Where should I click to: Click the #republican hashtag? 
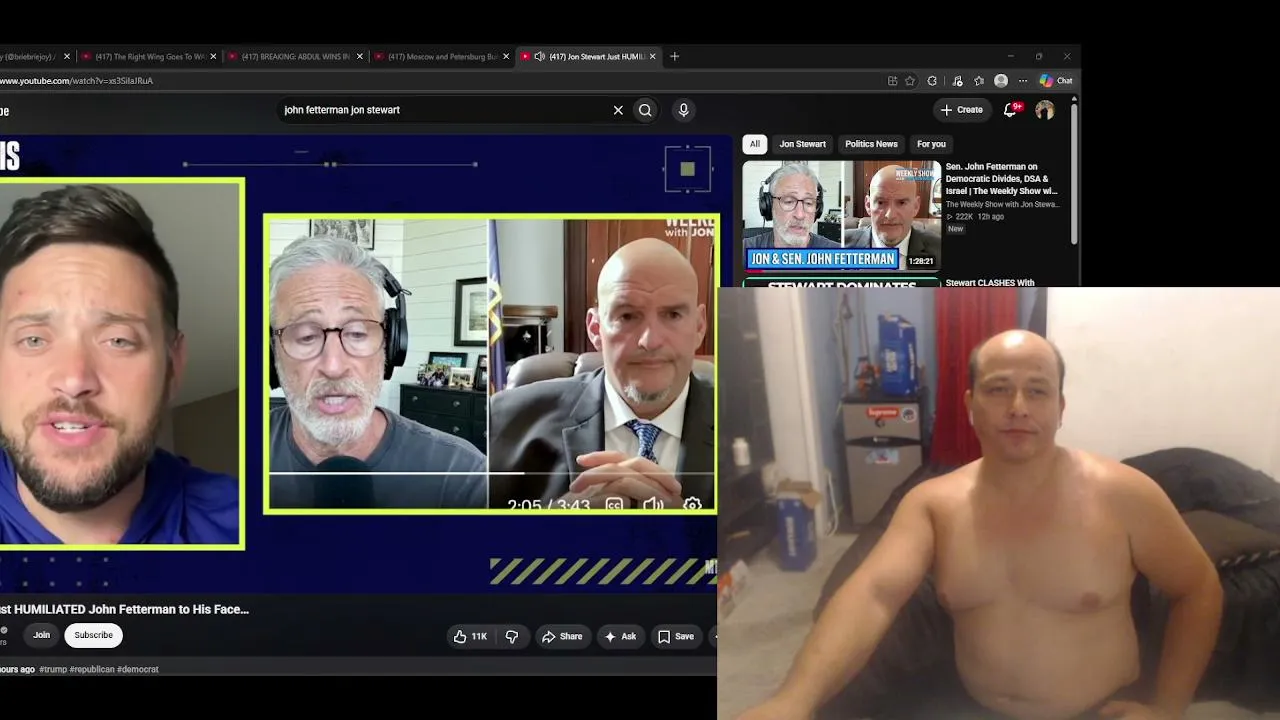92,669
